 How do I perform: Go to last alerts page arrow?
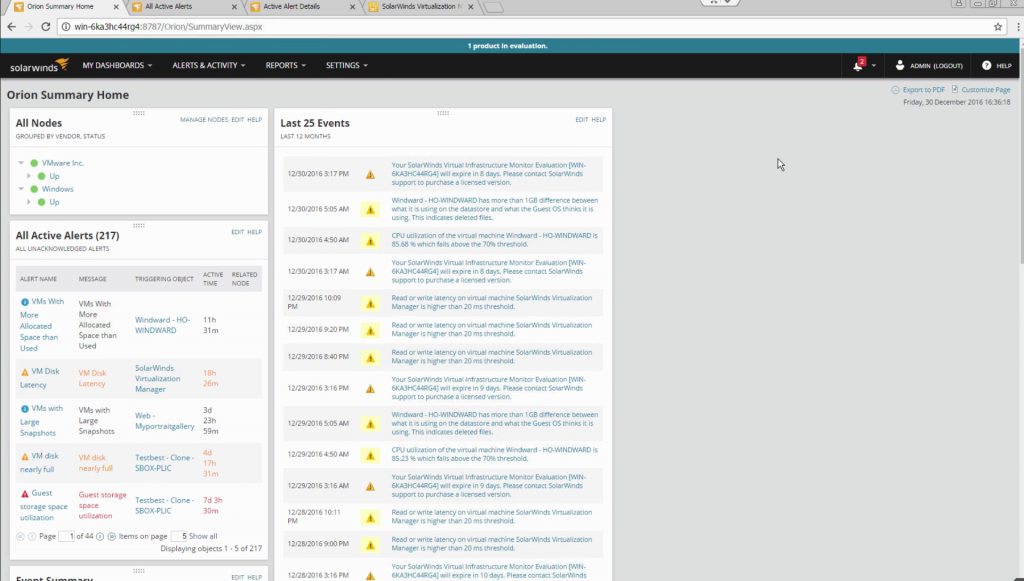tap(112, 537)
